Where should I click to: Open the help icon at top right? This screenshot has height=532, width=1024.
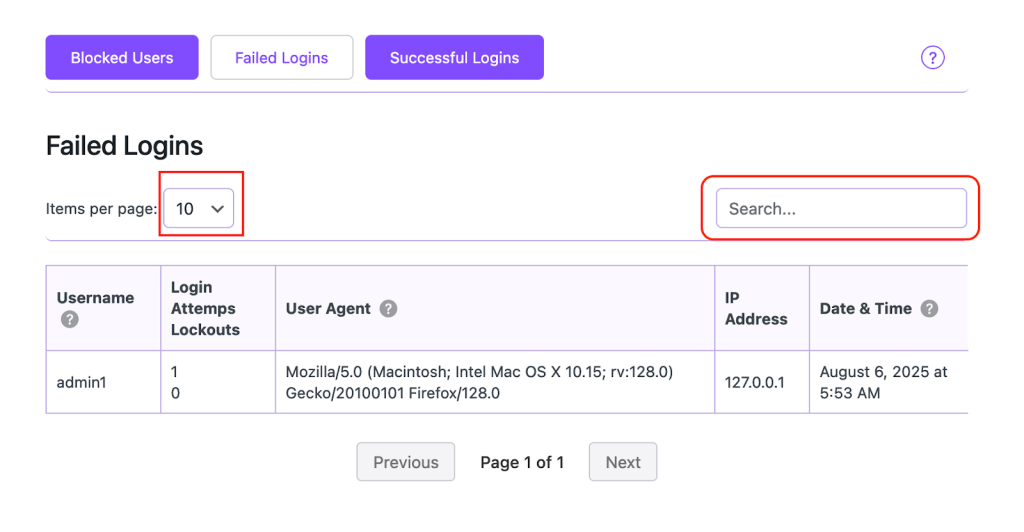[932, 58]
